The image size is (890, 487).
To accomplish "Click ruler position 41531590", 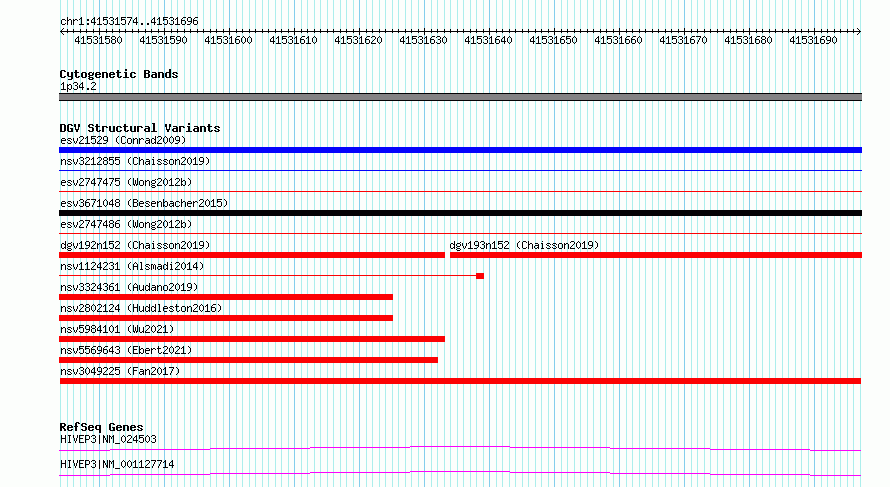I will 163,40.
